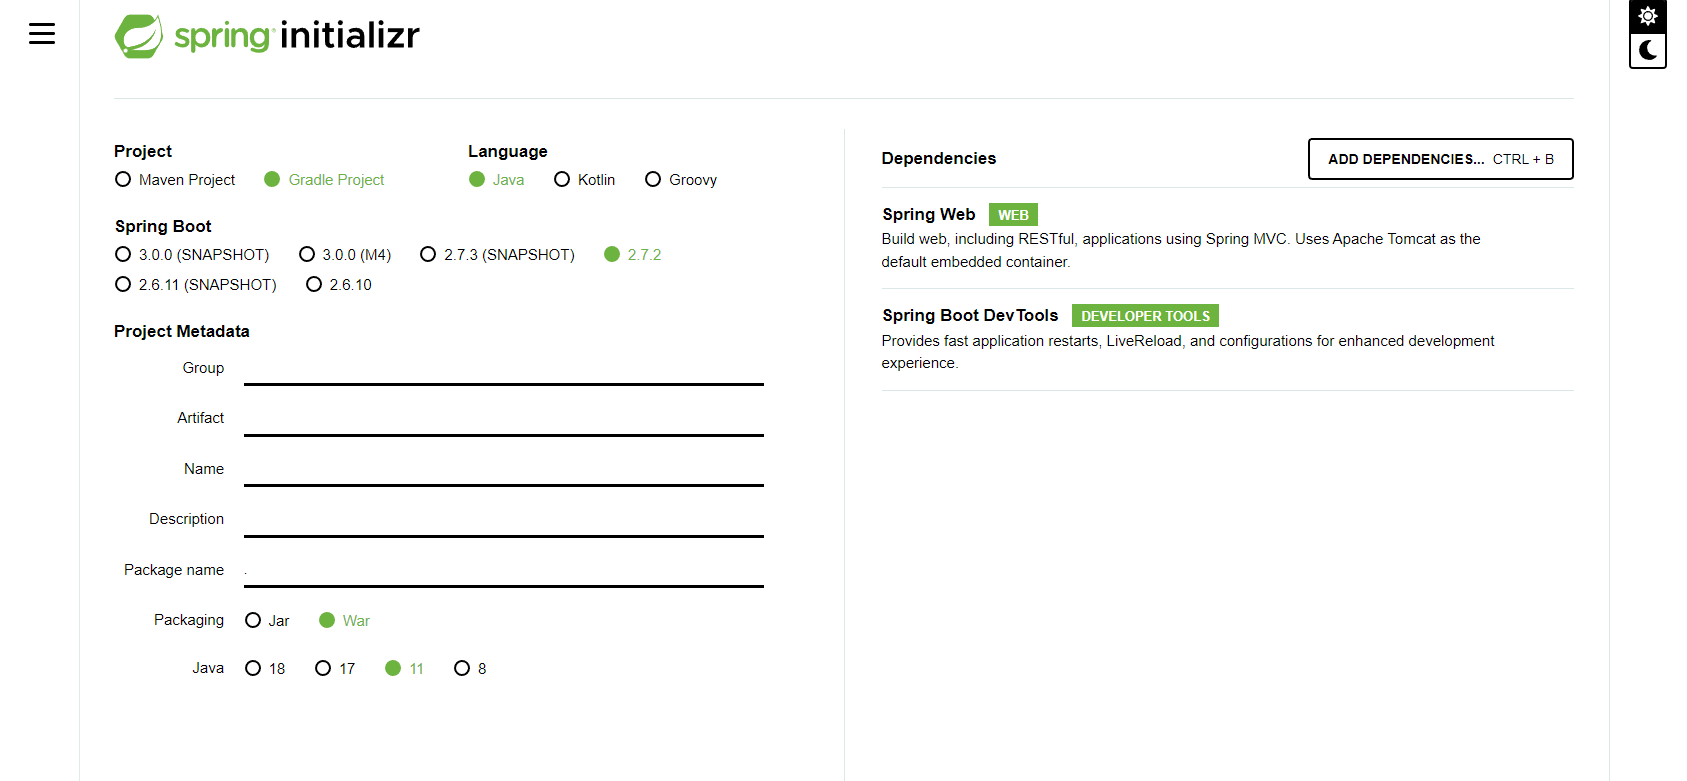Focus the Description input field
The image size is (1687, 781).
(x=504, y=520)
